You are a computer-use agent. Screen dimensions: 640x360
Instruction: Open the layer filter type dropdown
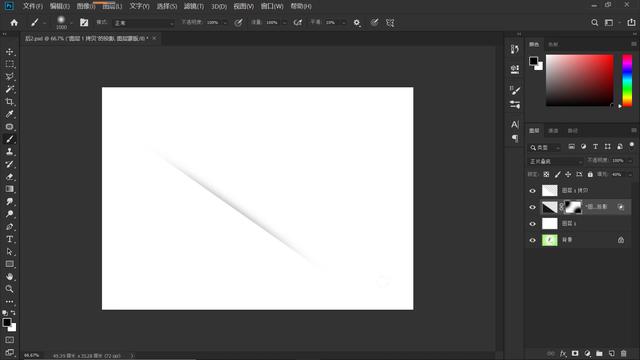pos(545,147)
